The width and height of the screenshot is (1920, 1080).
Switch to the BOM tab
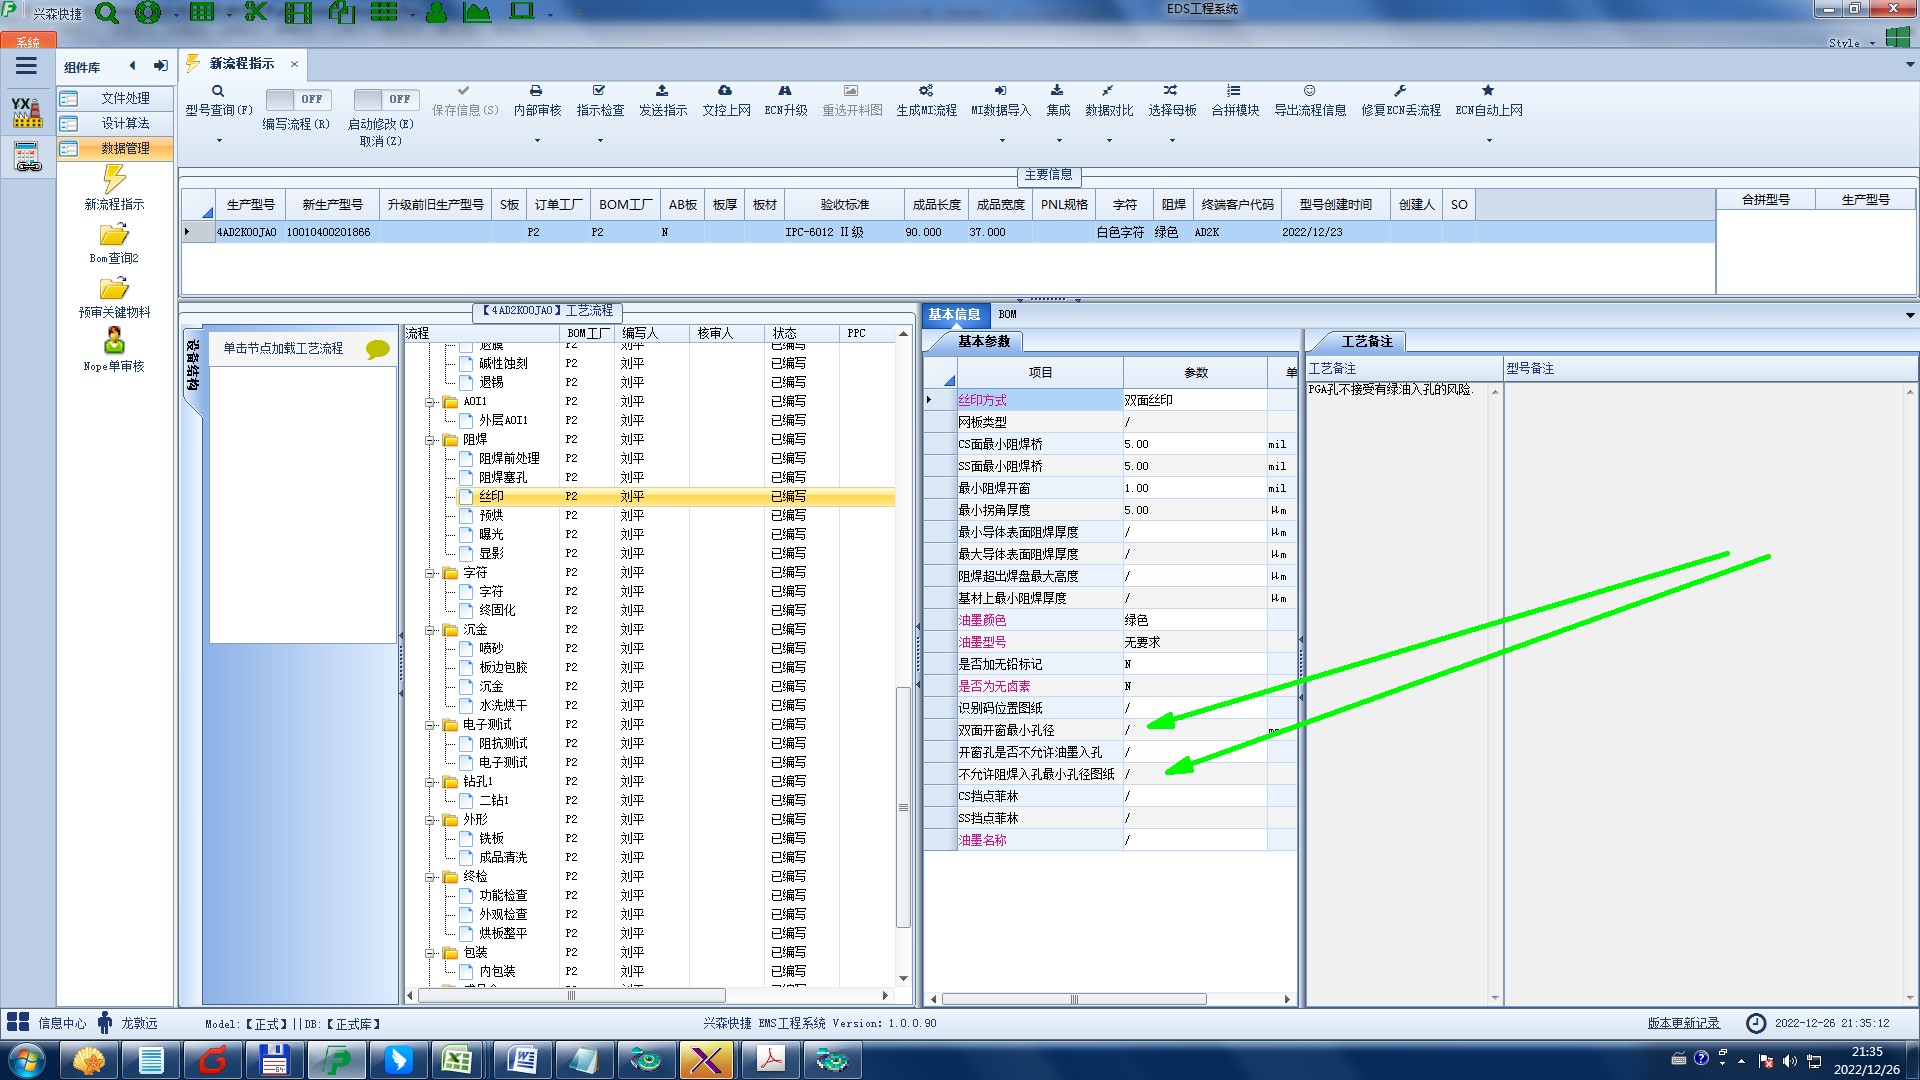(x=1007, y=314)
